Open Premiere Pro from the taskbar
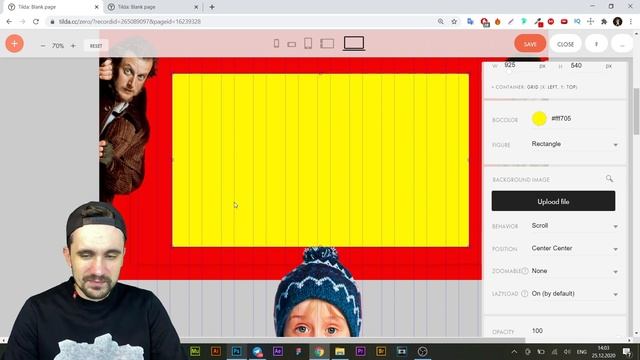The image size is (640, 360). pyautogui.click(x=360, y=351)
